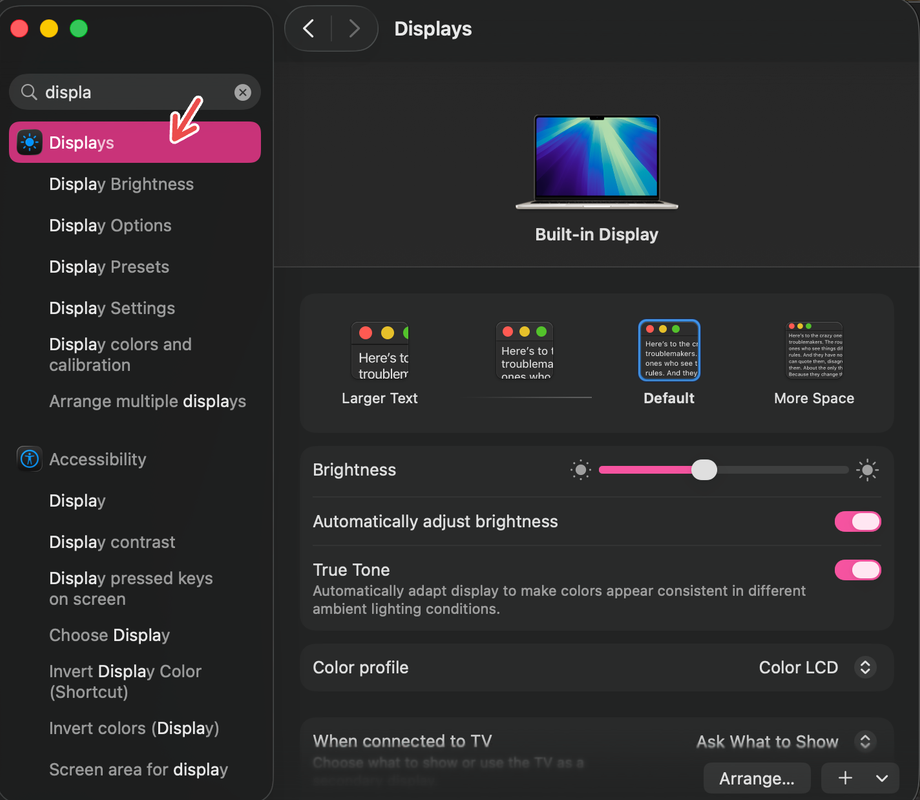Go forward with the right chevron

point(354,28)
